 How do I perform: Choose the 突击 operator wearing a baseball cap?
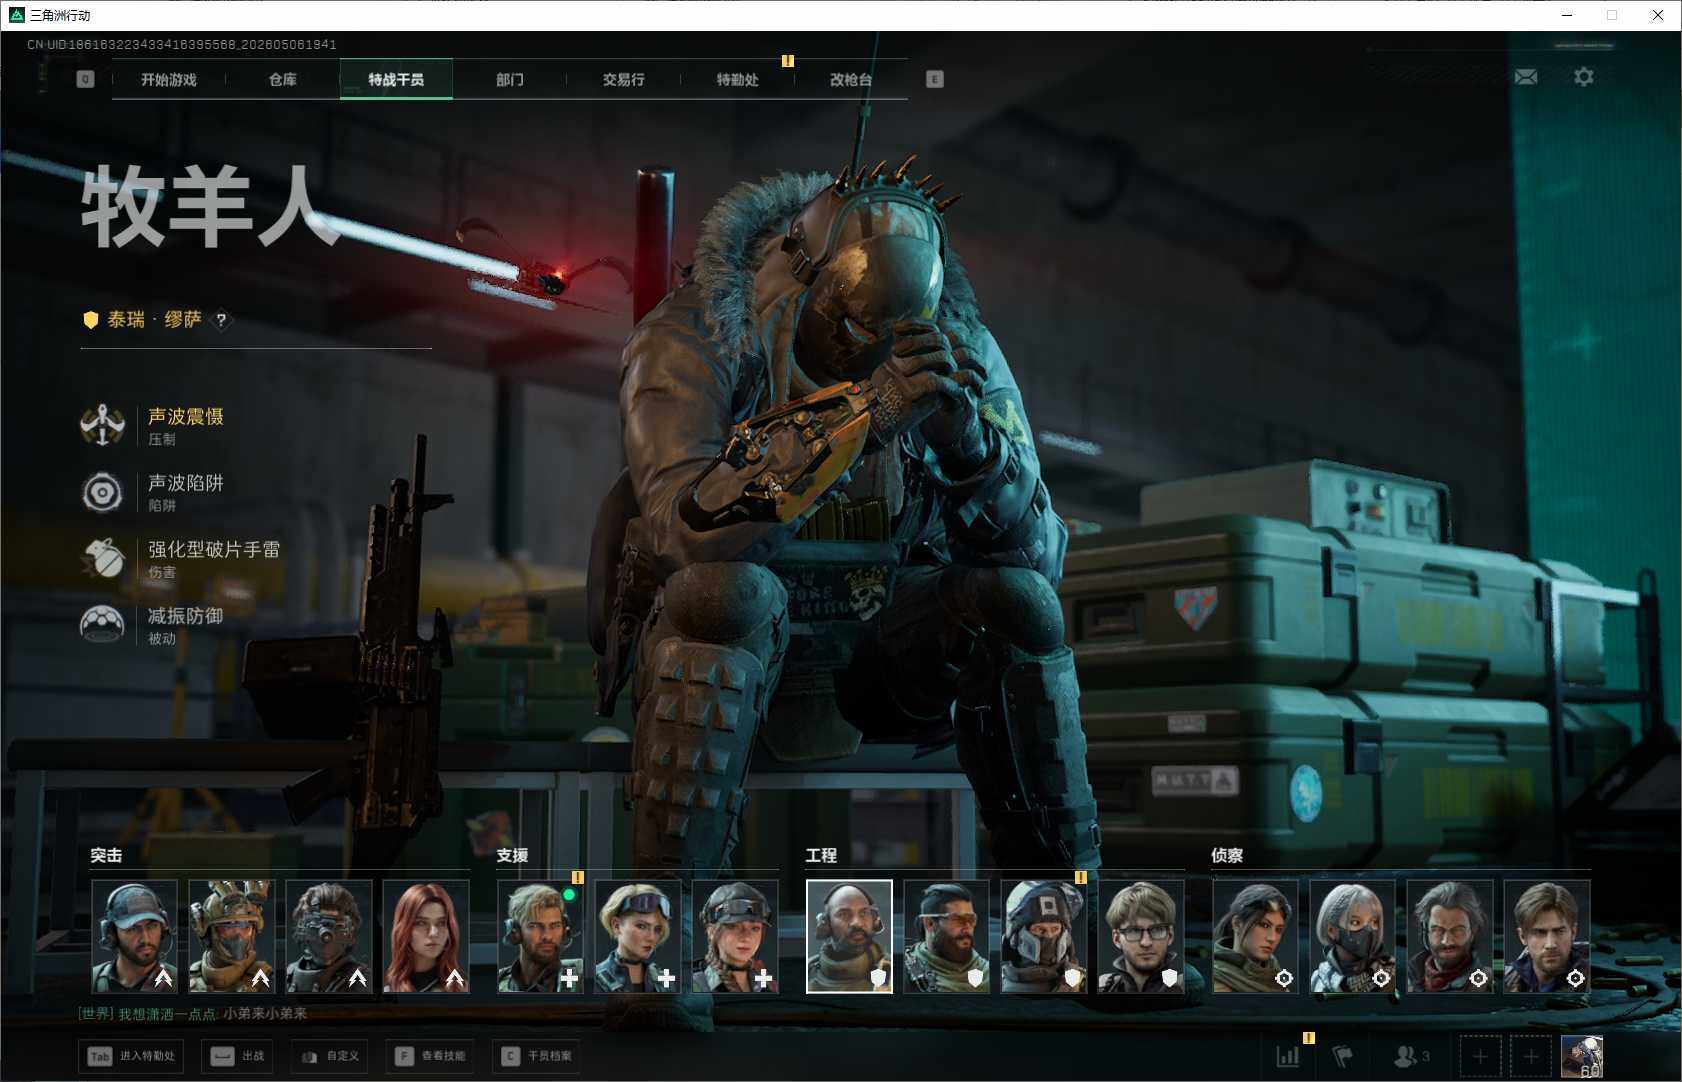coord(135,936)
